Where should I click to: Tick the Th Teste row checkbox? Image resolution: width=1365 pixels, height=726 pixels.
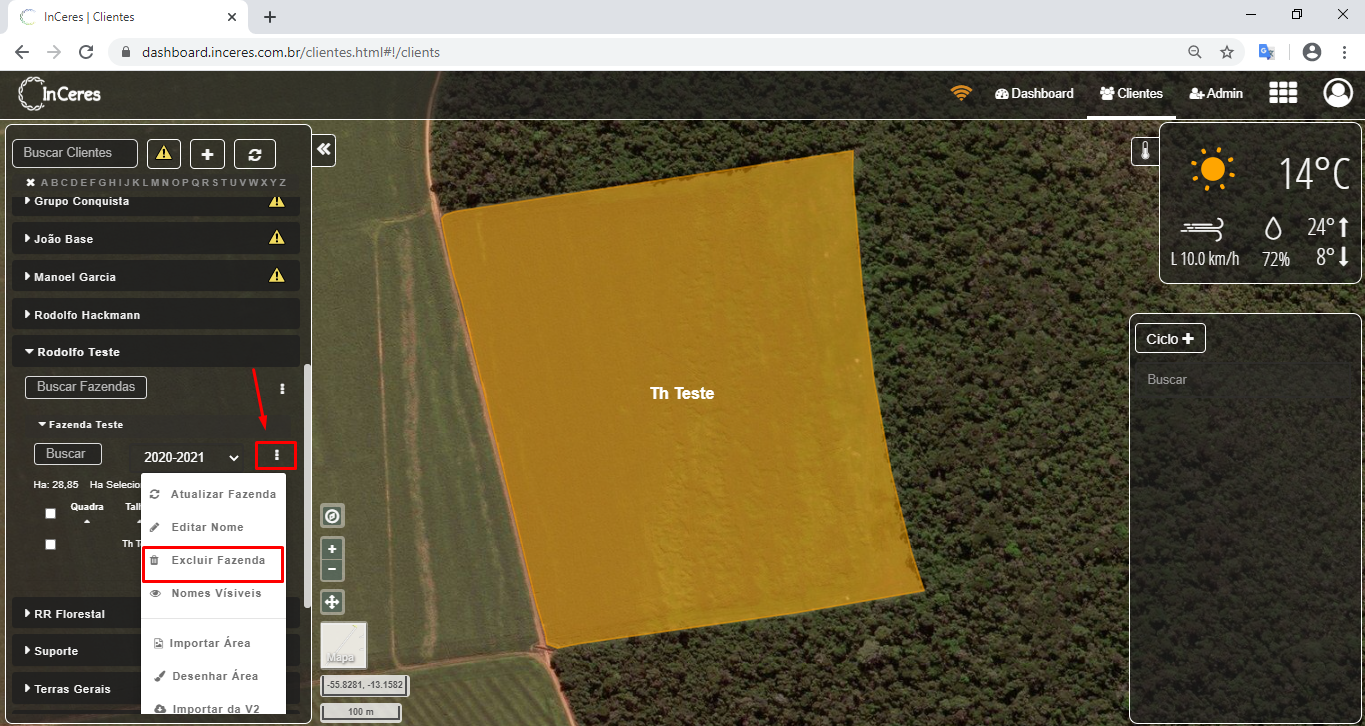[50, 544]
